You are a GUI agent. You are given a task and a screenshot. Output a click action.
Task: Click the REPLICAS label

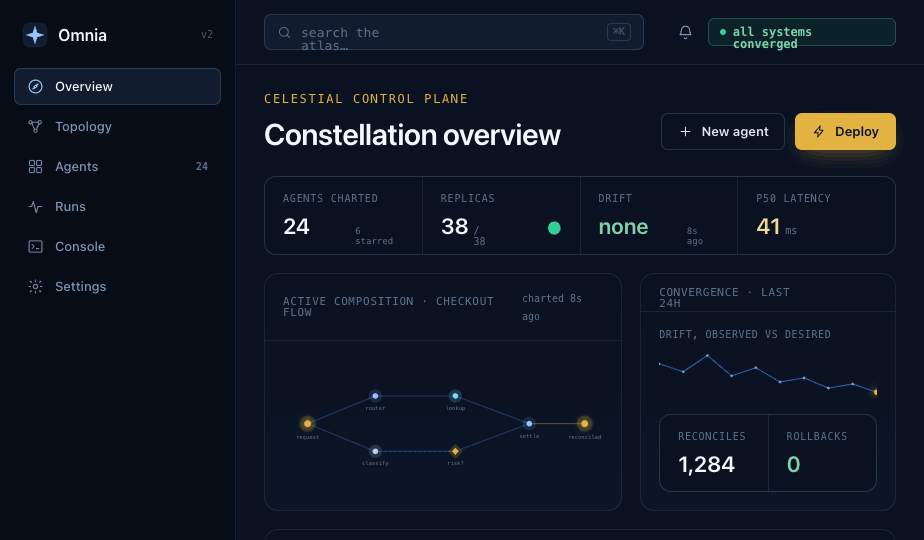point(467,199)
